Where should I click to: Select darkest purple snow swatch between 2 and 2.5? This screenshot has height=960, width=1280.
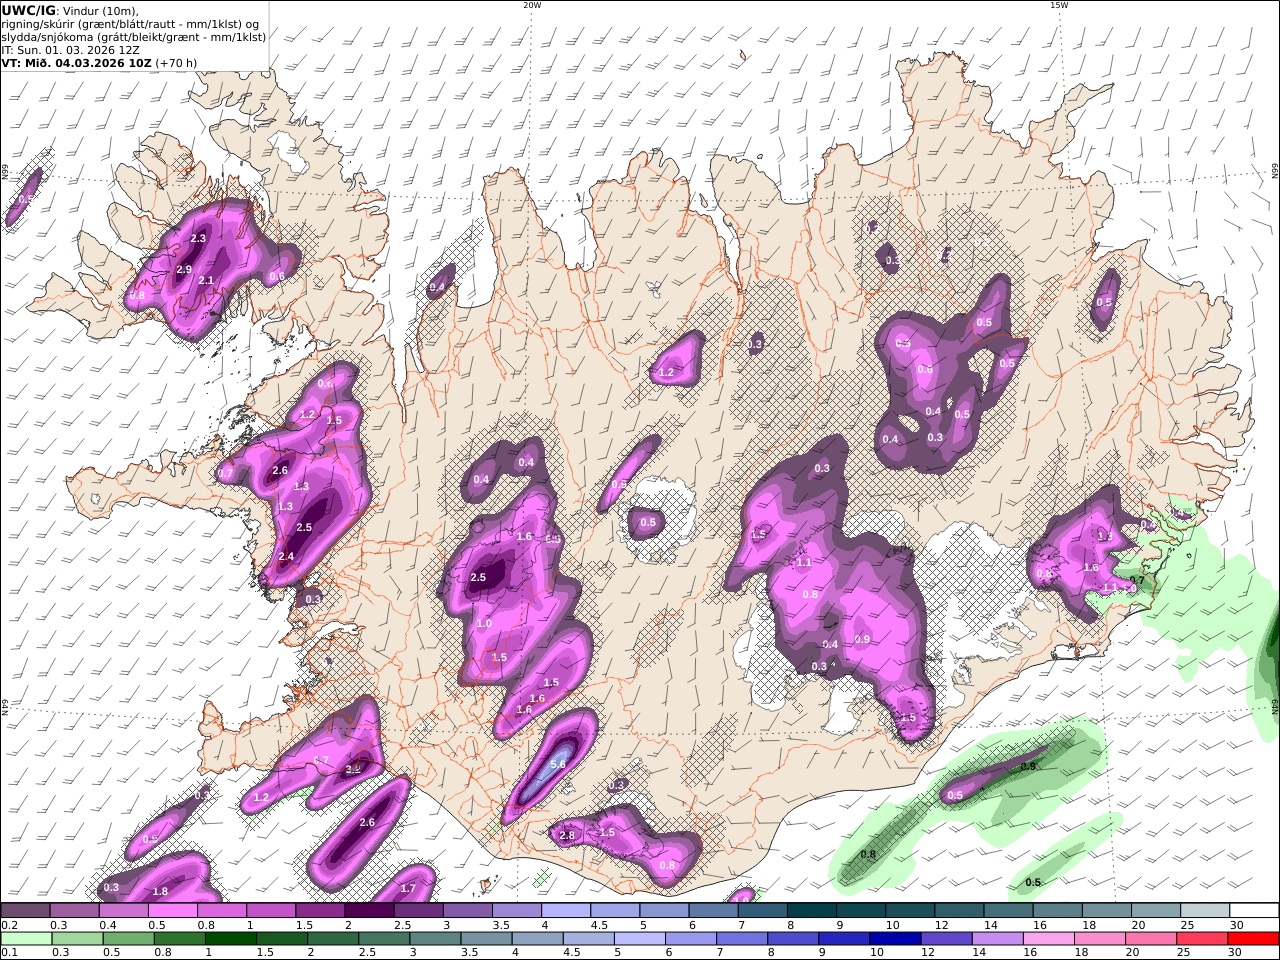tap(369, 910)
